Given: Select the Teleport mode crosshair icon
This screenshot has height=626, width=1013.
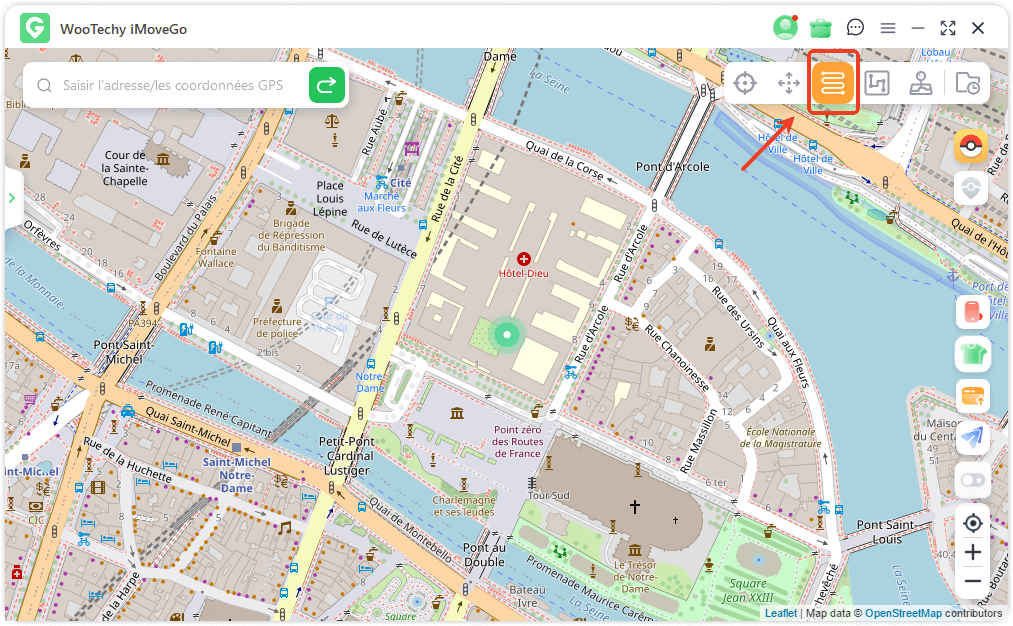Looking at the screenshot, I should click(745, 84).
